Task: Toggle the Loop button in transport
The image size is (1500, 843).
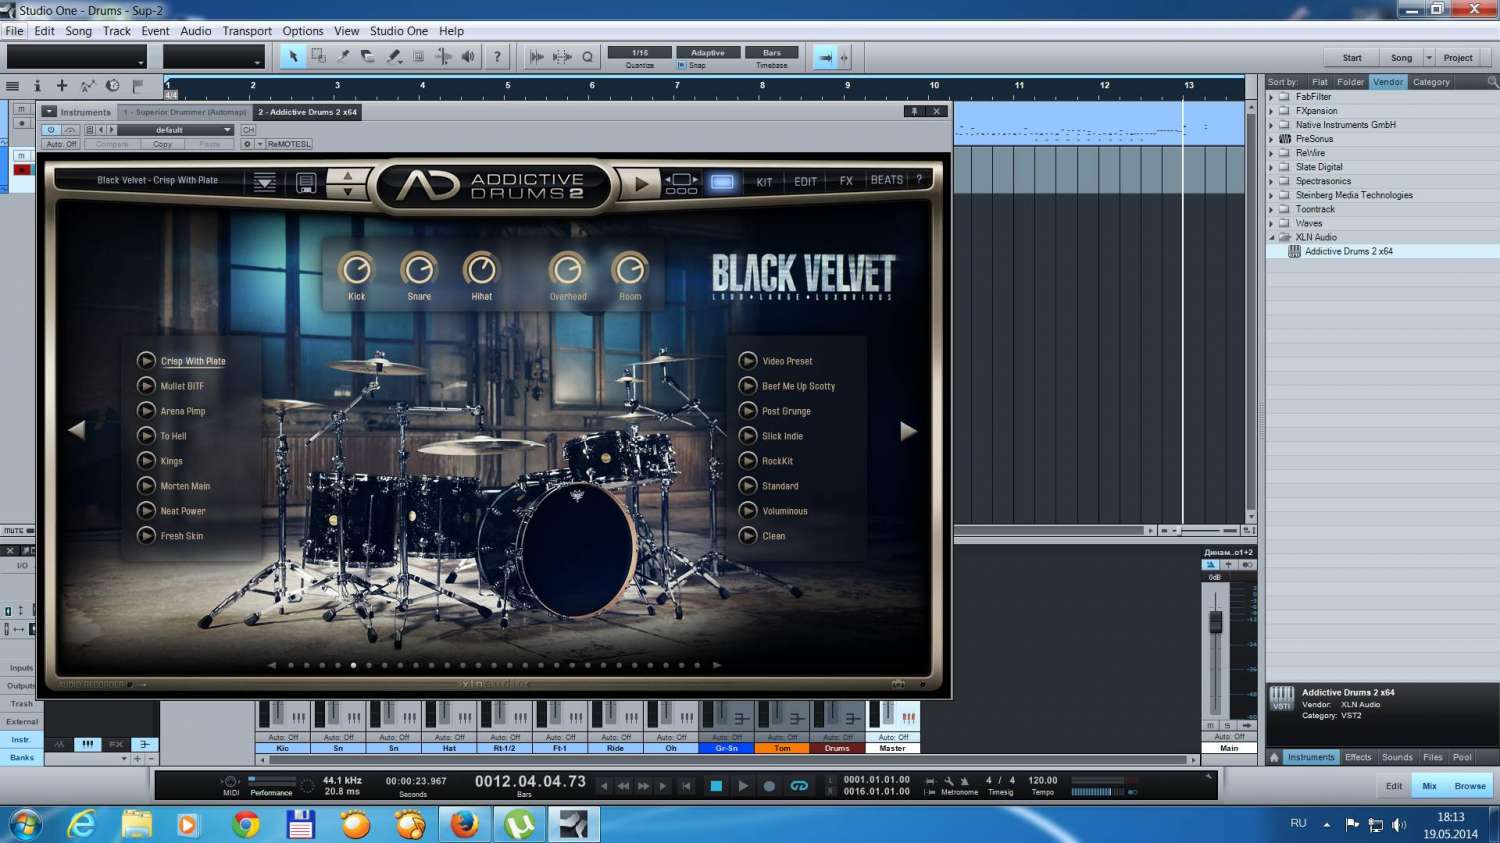Action: pos(799,786)
